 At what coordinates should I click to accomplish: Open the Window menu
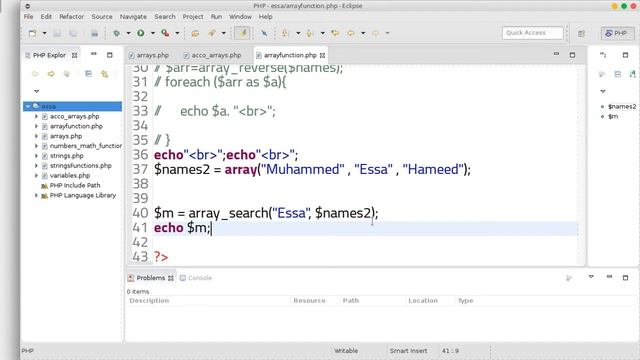pyautogui.click(x=240, y=17)
